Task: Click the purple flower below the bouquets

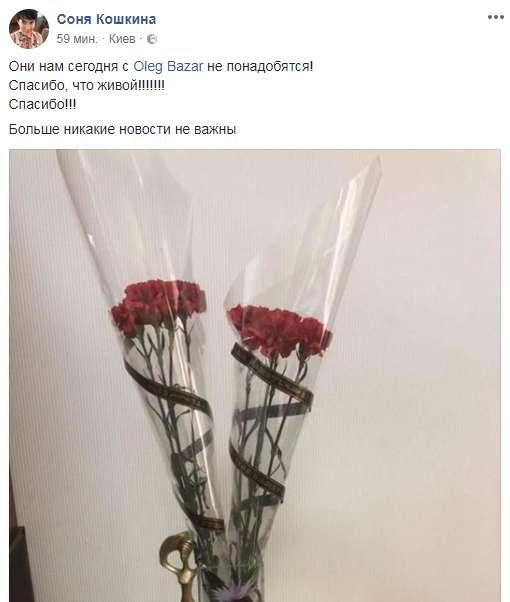Action: tap(230, 591)
